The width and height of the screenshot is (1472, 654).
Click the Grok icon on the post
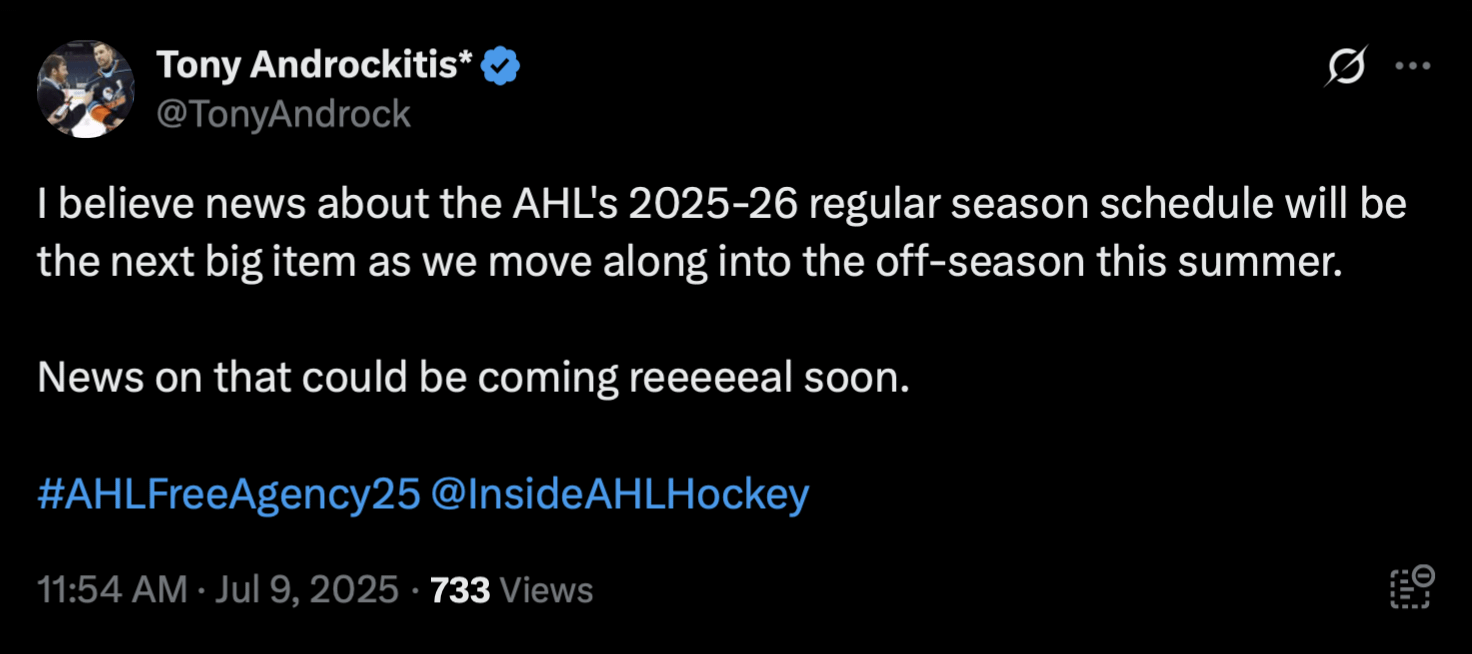click(1346, 67)
